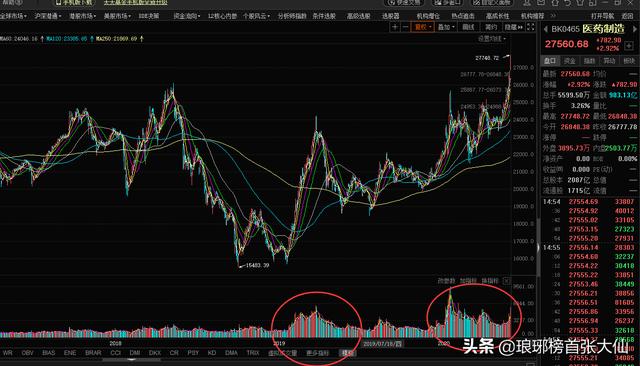Close the volume indicator sub-panel
Viewport: 640px width, 366px height.
507,281
